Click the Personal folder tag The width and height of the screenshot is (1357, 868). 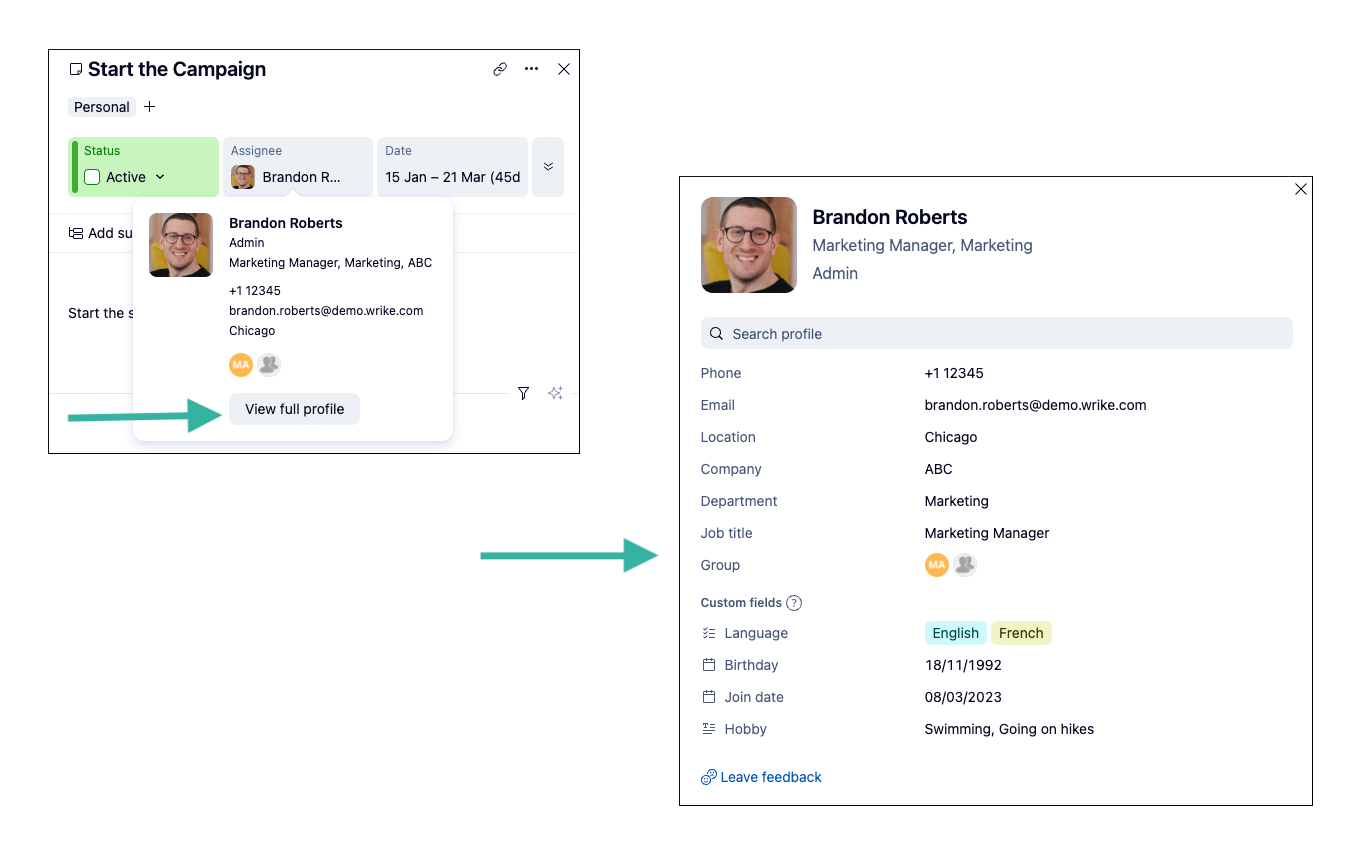[x=102, y=107]
